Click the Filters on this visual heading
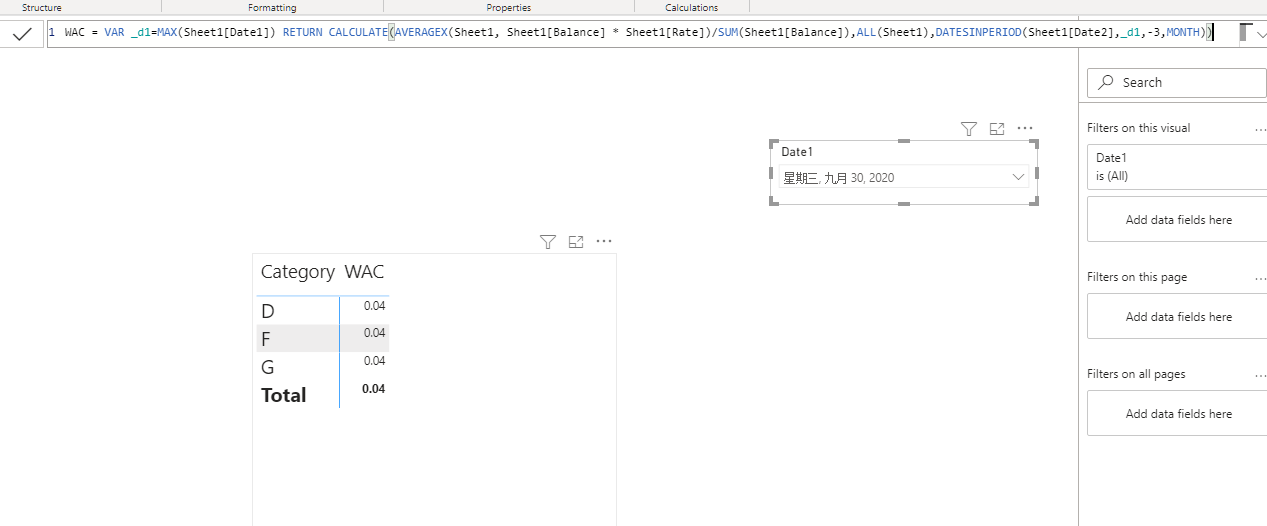 click(x=1138, y=128)
